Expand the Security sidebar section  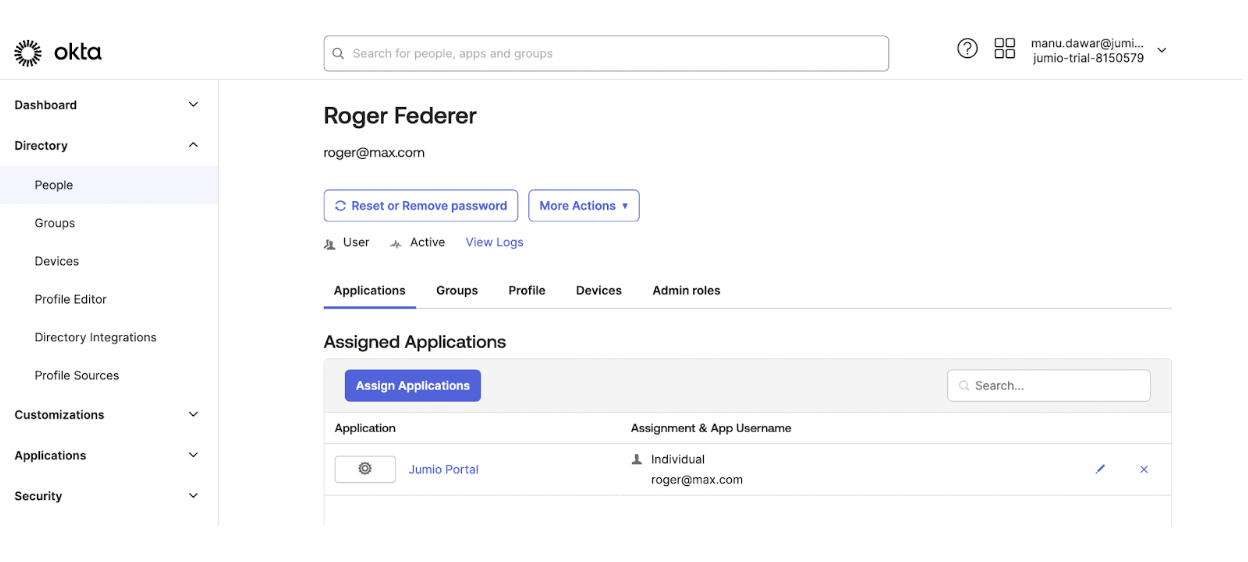[193, 496]
